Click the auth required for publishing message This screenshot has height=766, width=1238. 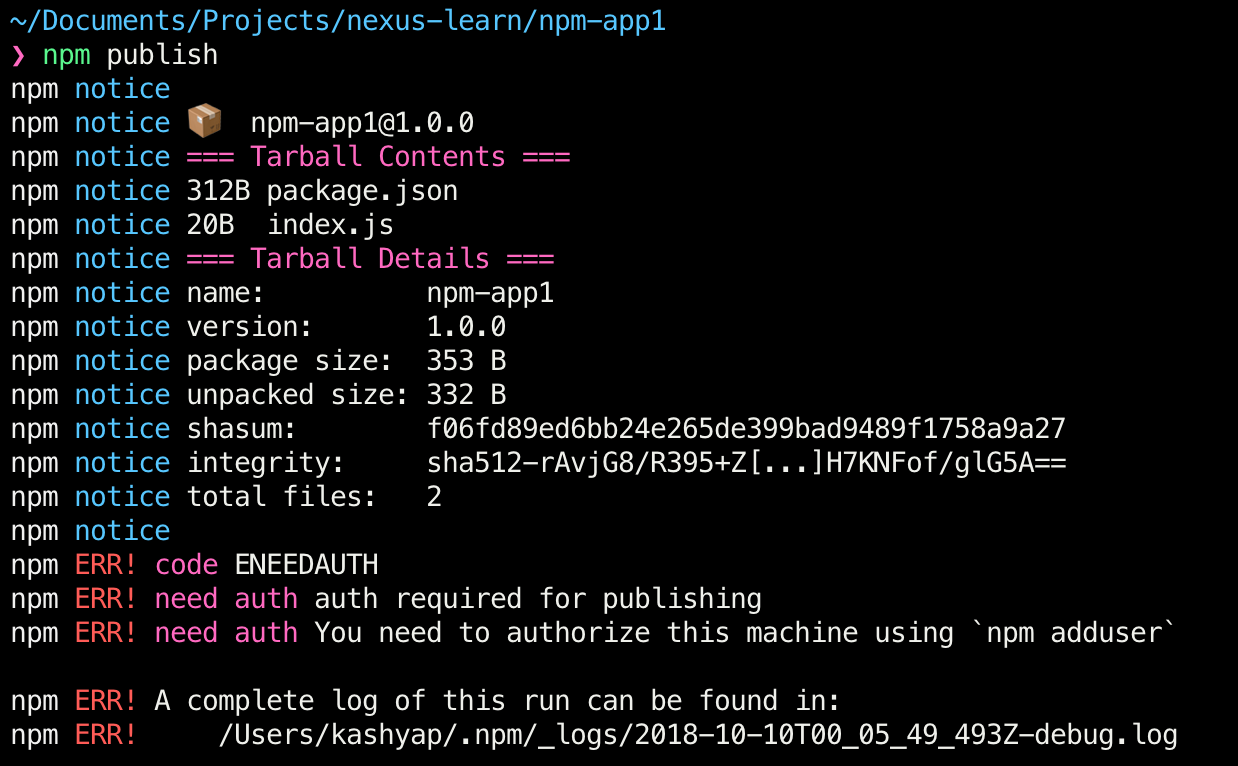pos(538,599)
